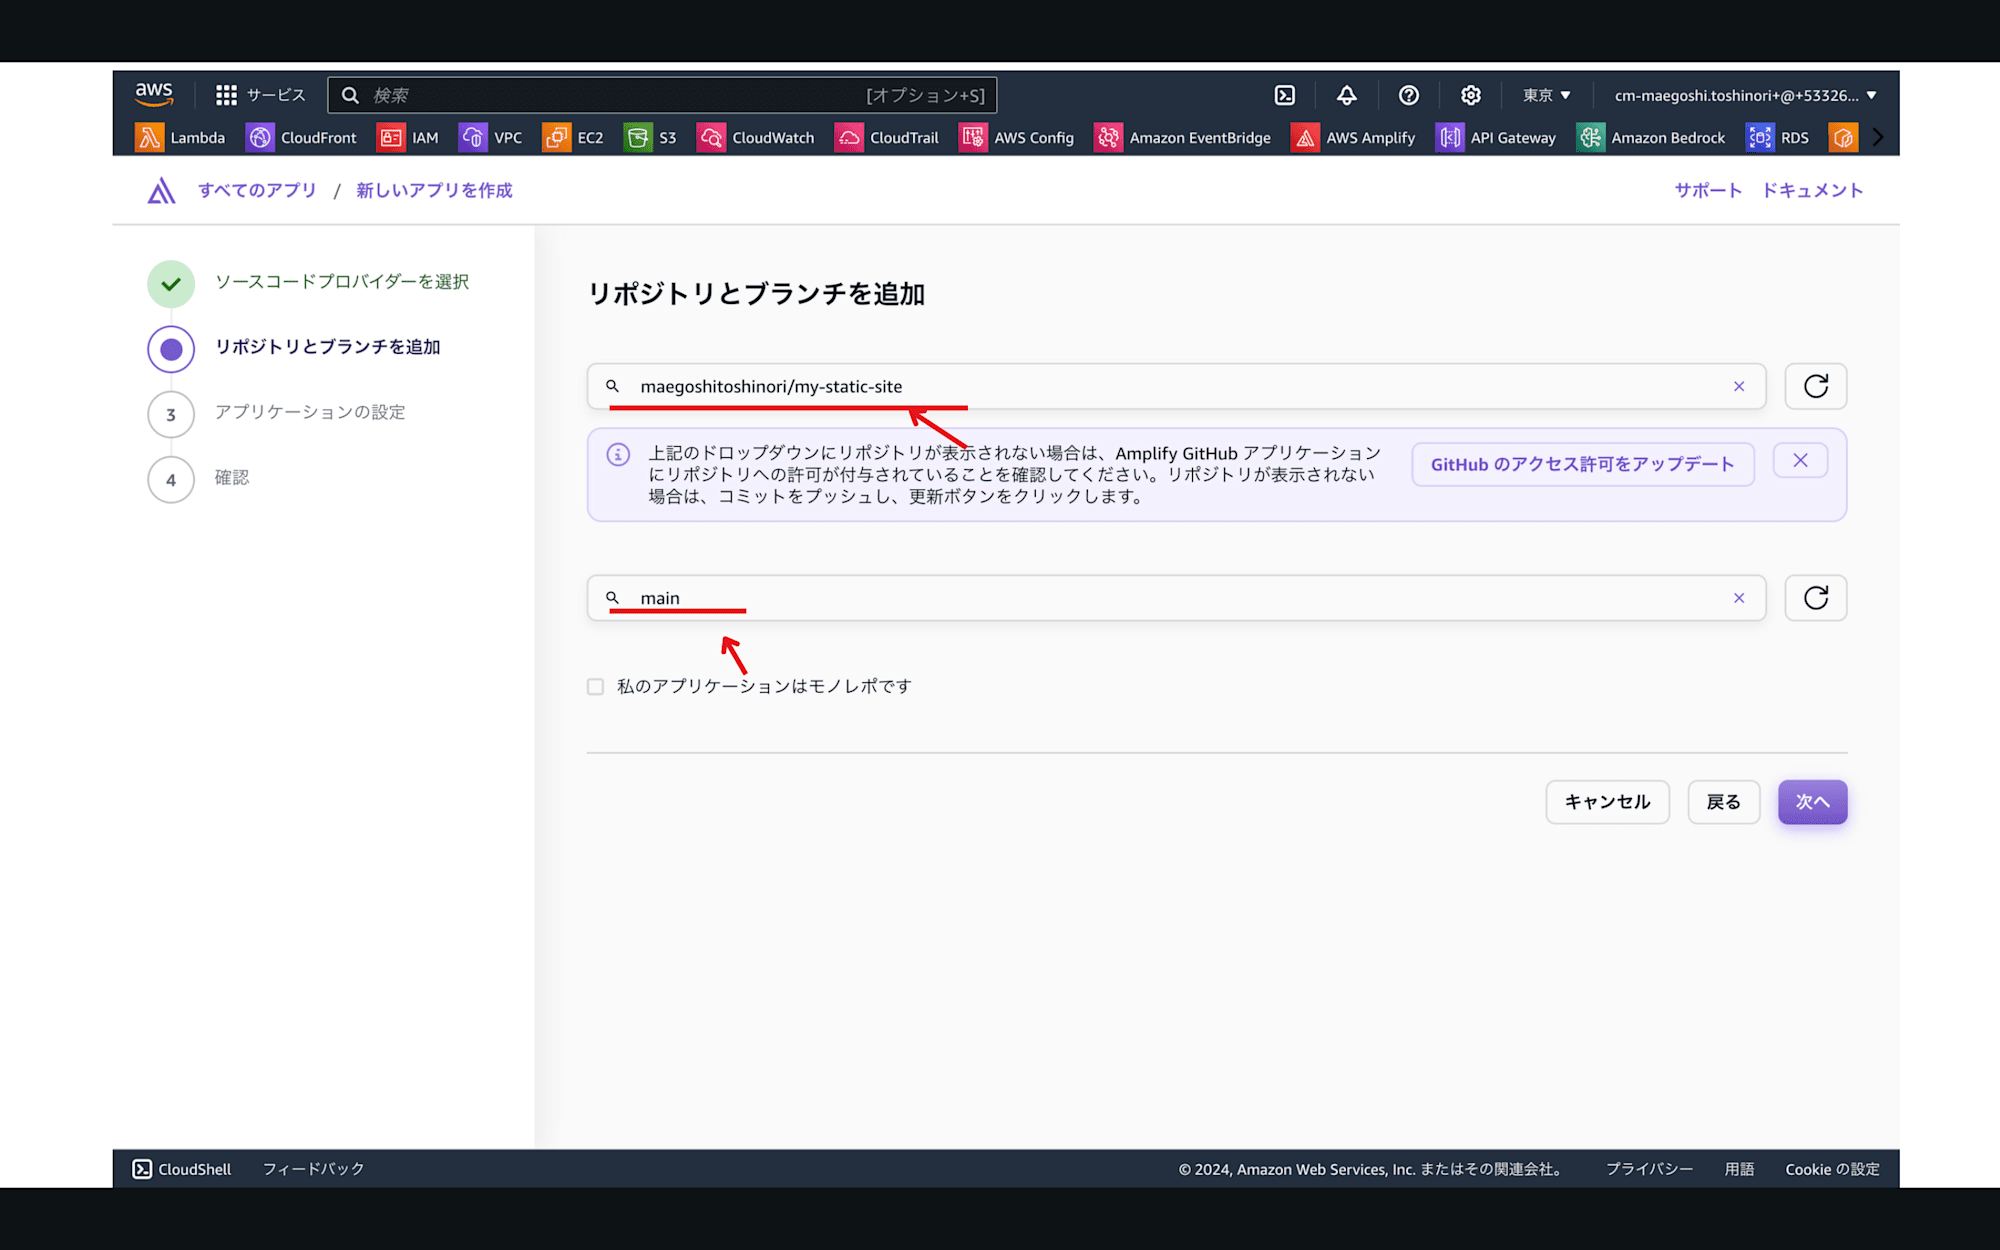Click the settings gear icon in navbar
The height and width of the screenshot is (1250, 2000).
(x=1470, y=95)
